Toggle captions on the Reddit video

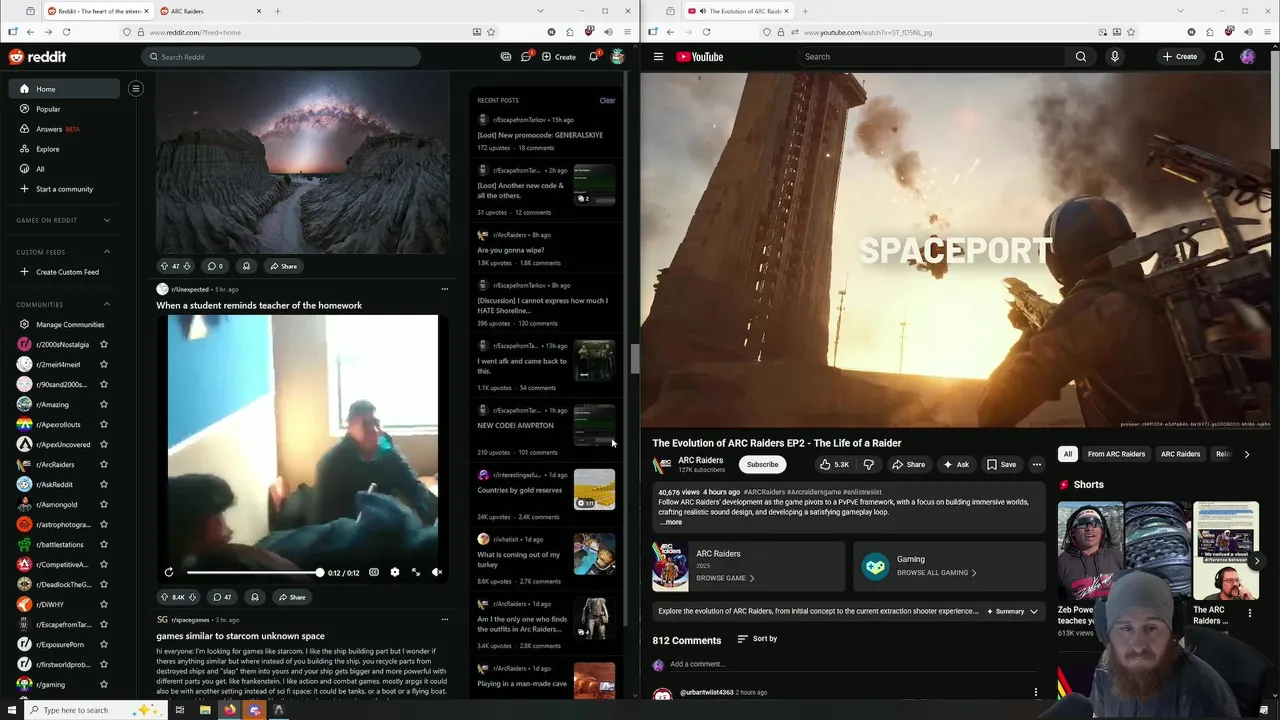(x=374, y=572)
